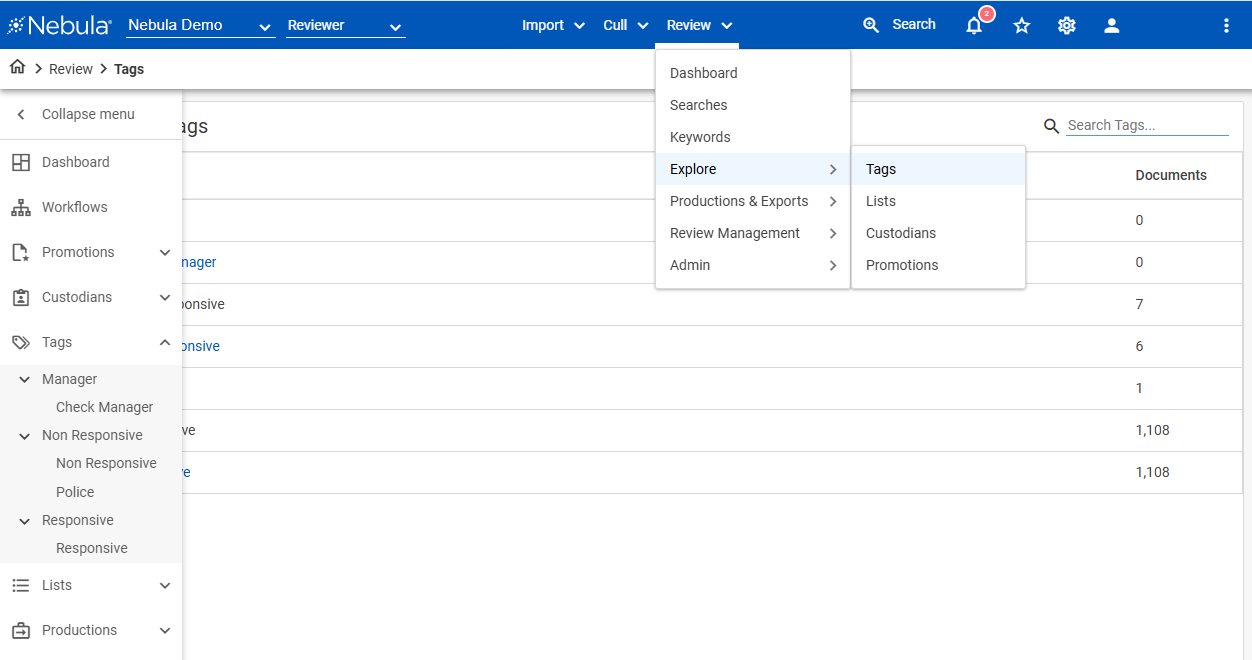Open settings gear icon in header
The width and height of the screenshot is (1252, 660).
coord(1066,26)
